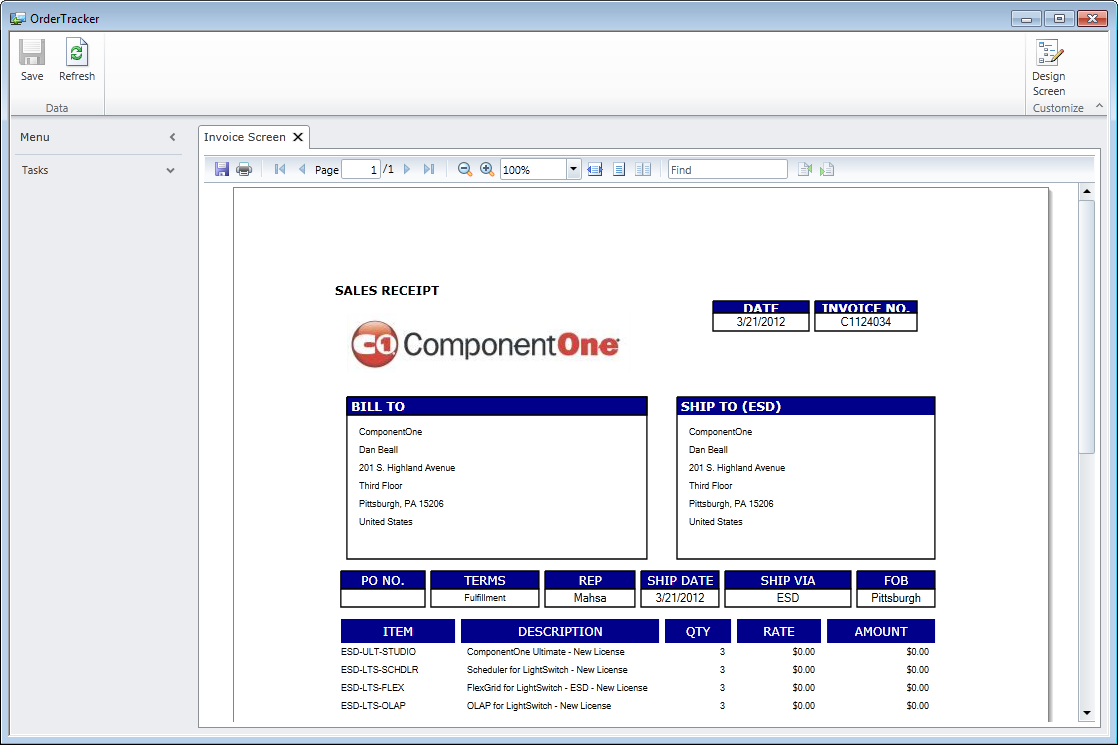Click Mahsa under REP
This screenshot has width=1118, height=745.
tap(590, 598)
